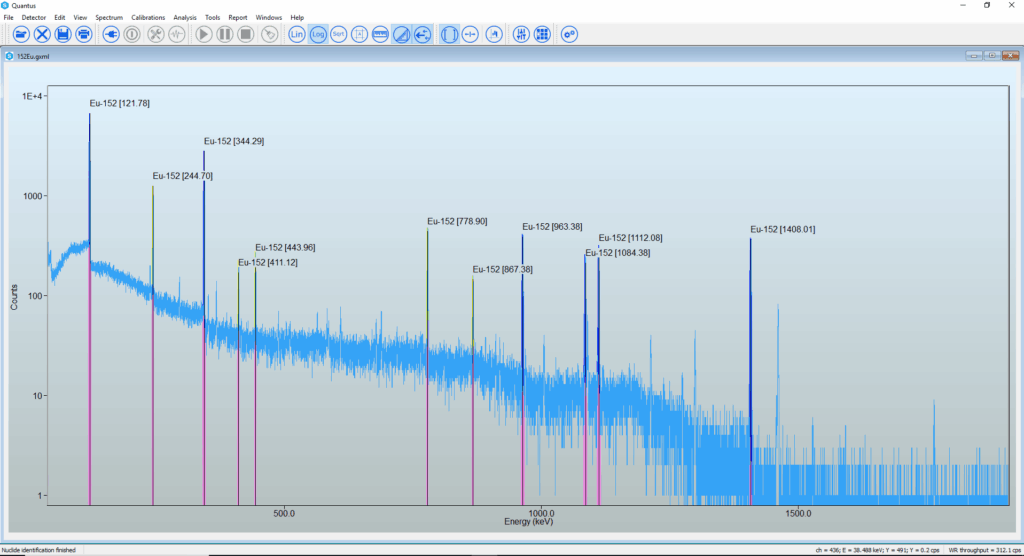
Task: Click the grid matrix toolbar icon
Action: pyautogui.click(x=542, y=35)
